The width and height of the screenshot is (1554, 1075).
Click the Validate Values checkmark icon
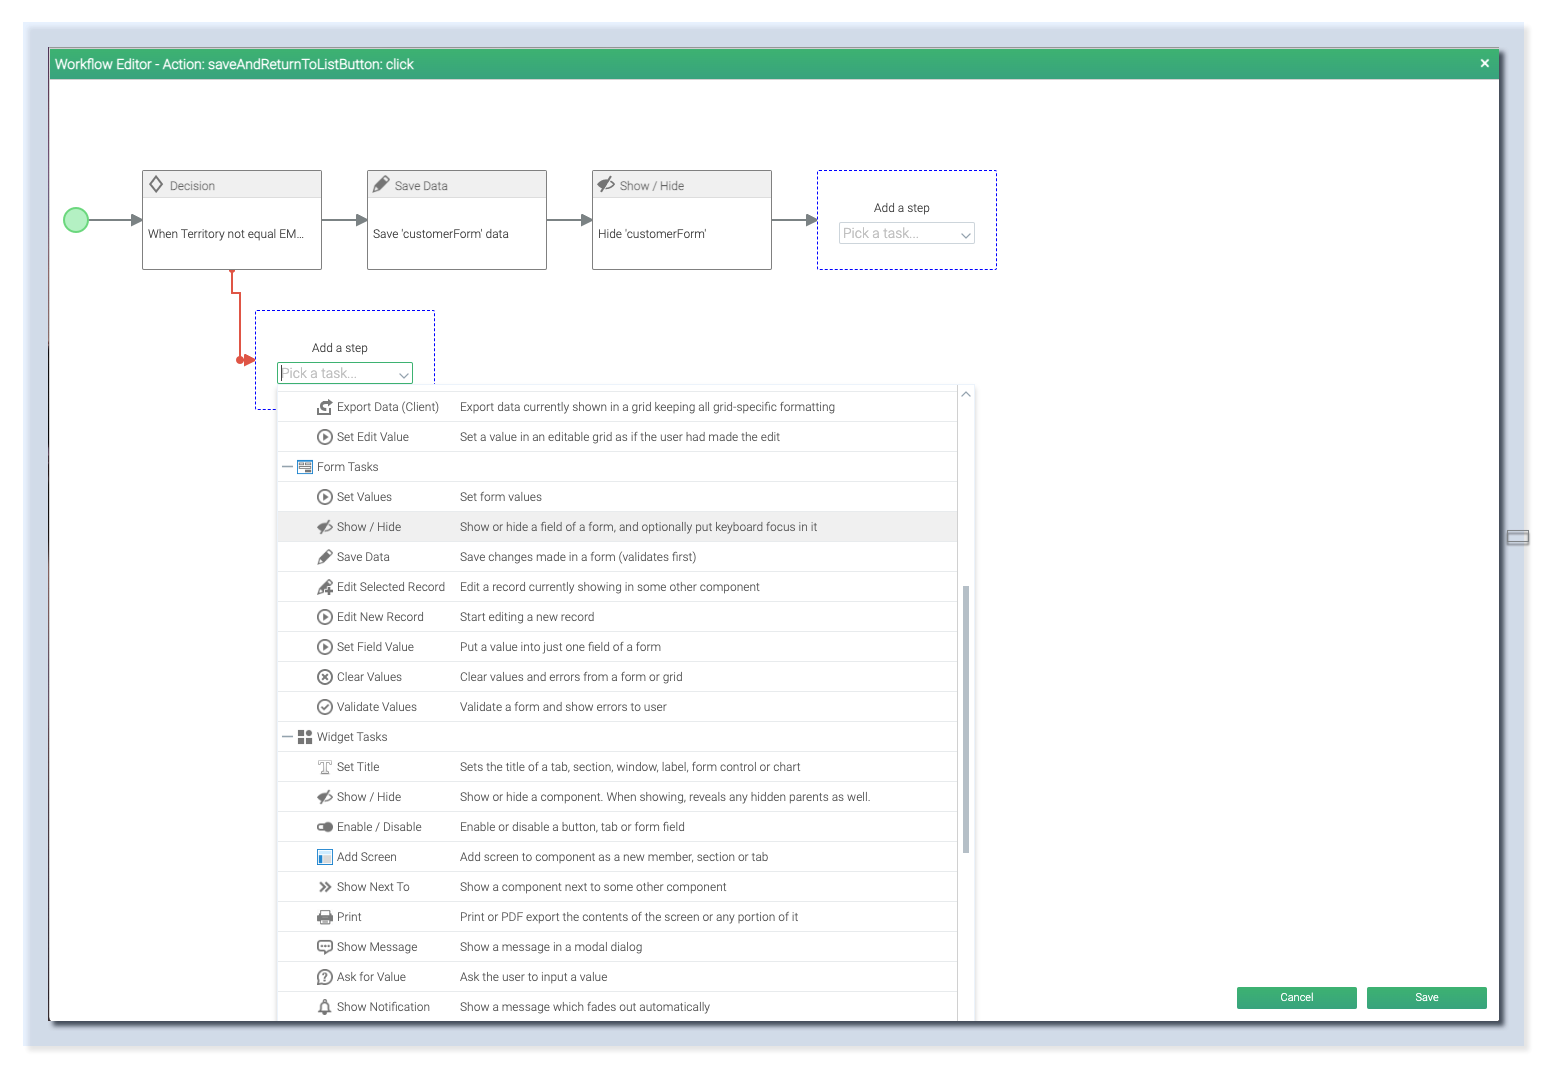[x=324, y=706]
